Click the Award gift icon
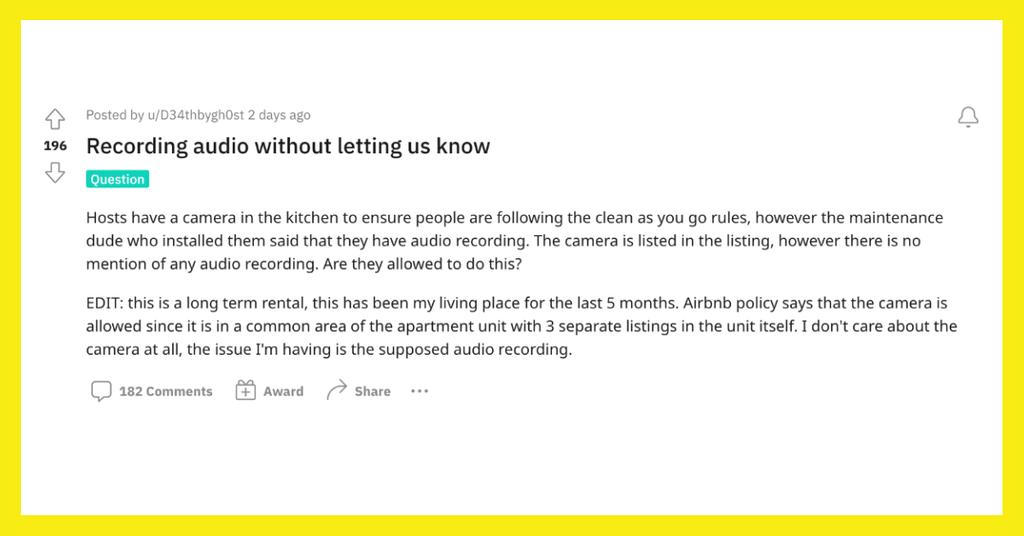The image size is (1024, 536). click(246, 391)
